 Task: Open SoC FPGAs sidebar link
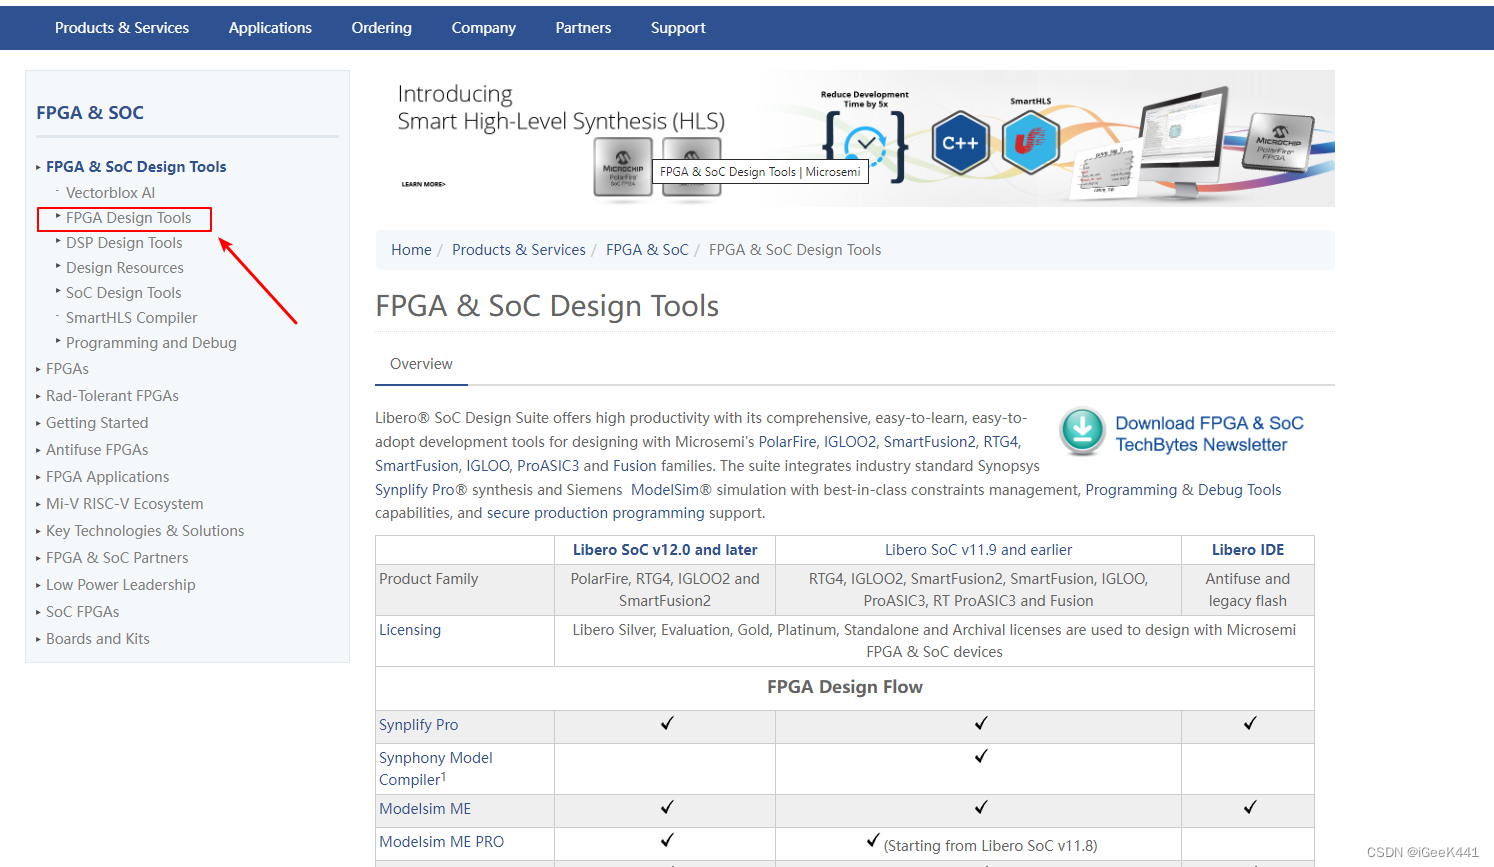tap(82, 612)
